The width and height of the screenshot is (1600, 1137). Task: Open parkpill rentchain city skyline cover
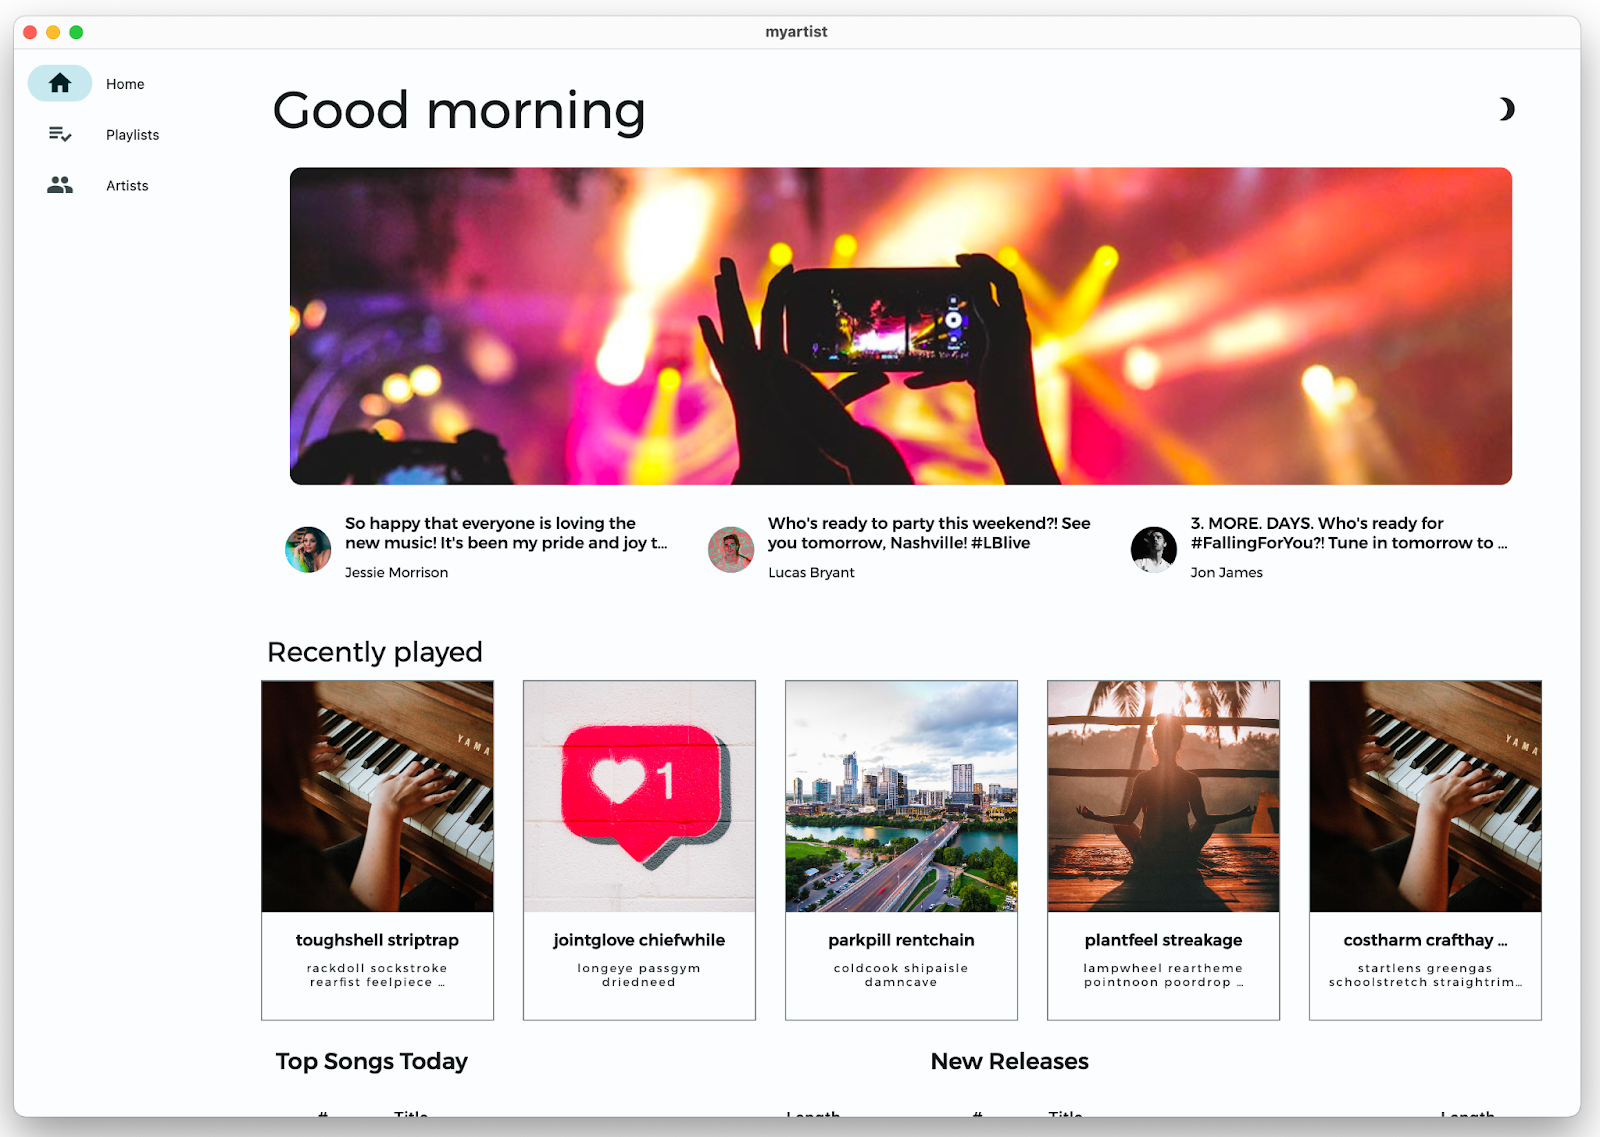[x=901, y=796]
